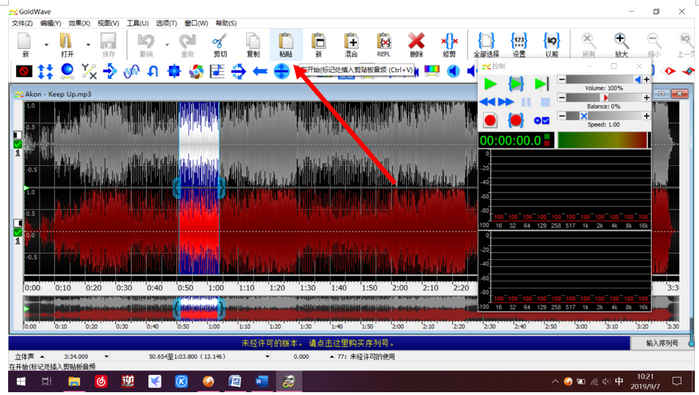Click the 粘贴 (Paste) clipboard icon
Viewport: 699px width, 395px height.
coord(286,41)
